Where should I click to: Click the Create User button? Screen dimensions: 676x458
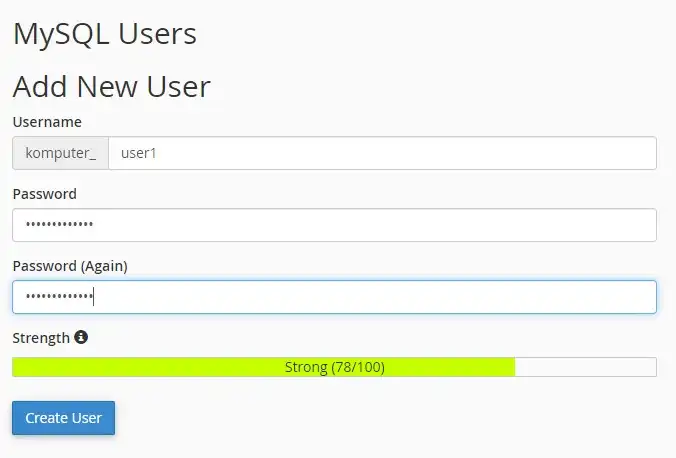(63, 418)
